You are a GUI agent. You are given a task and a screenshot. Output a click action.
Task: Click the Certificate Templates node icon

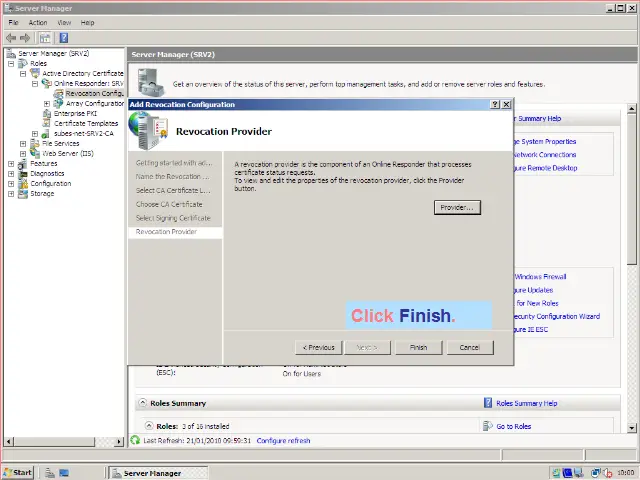tap(47, 123)
